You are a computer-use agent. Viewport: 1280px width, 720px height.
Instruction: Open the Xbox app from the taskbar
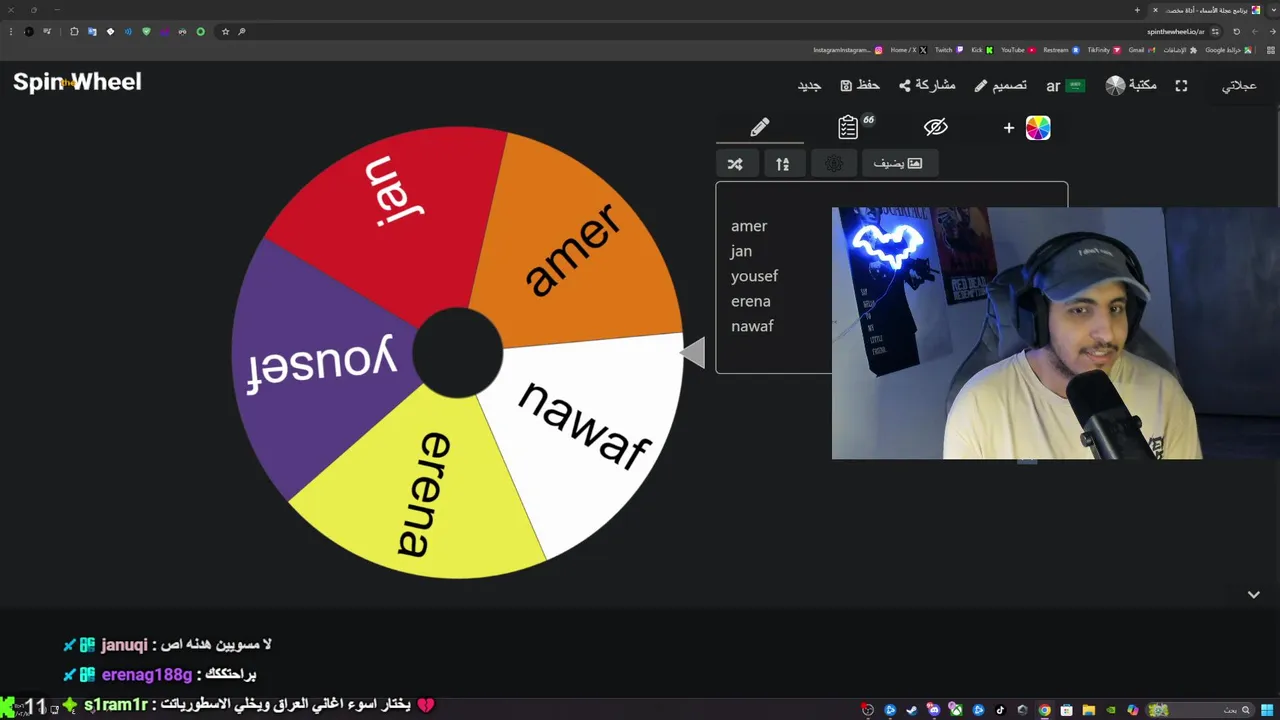tap(956, 710)
